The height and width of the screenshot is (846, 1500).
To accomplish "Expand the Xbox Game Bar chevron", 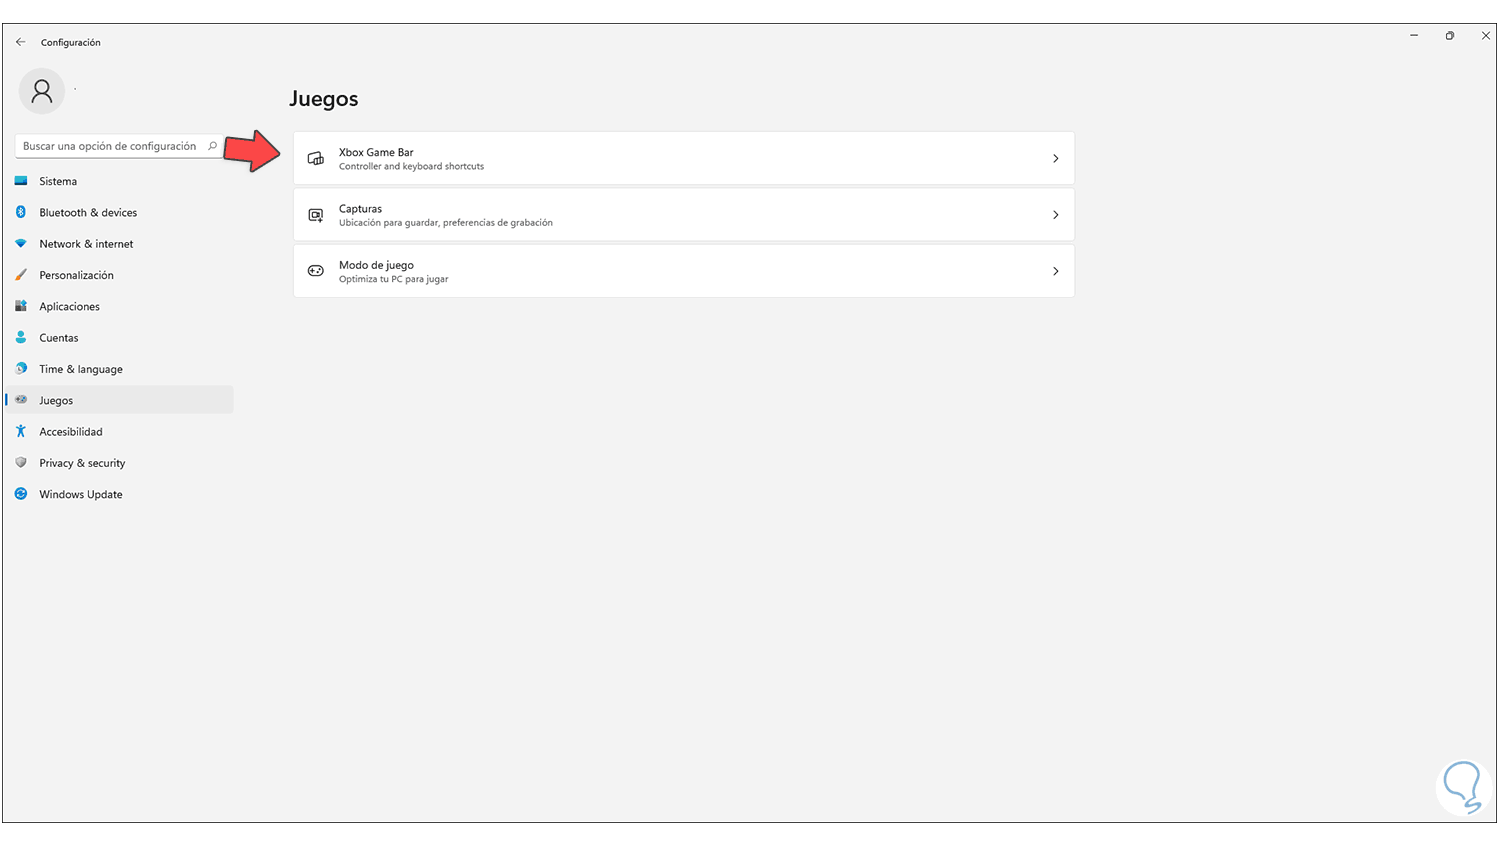I will [x=1055, y=159].
